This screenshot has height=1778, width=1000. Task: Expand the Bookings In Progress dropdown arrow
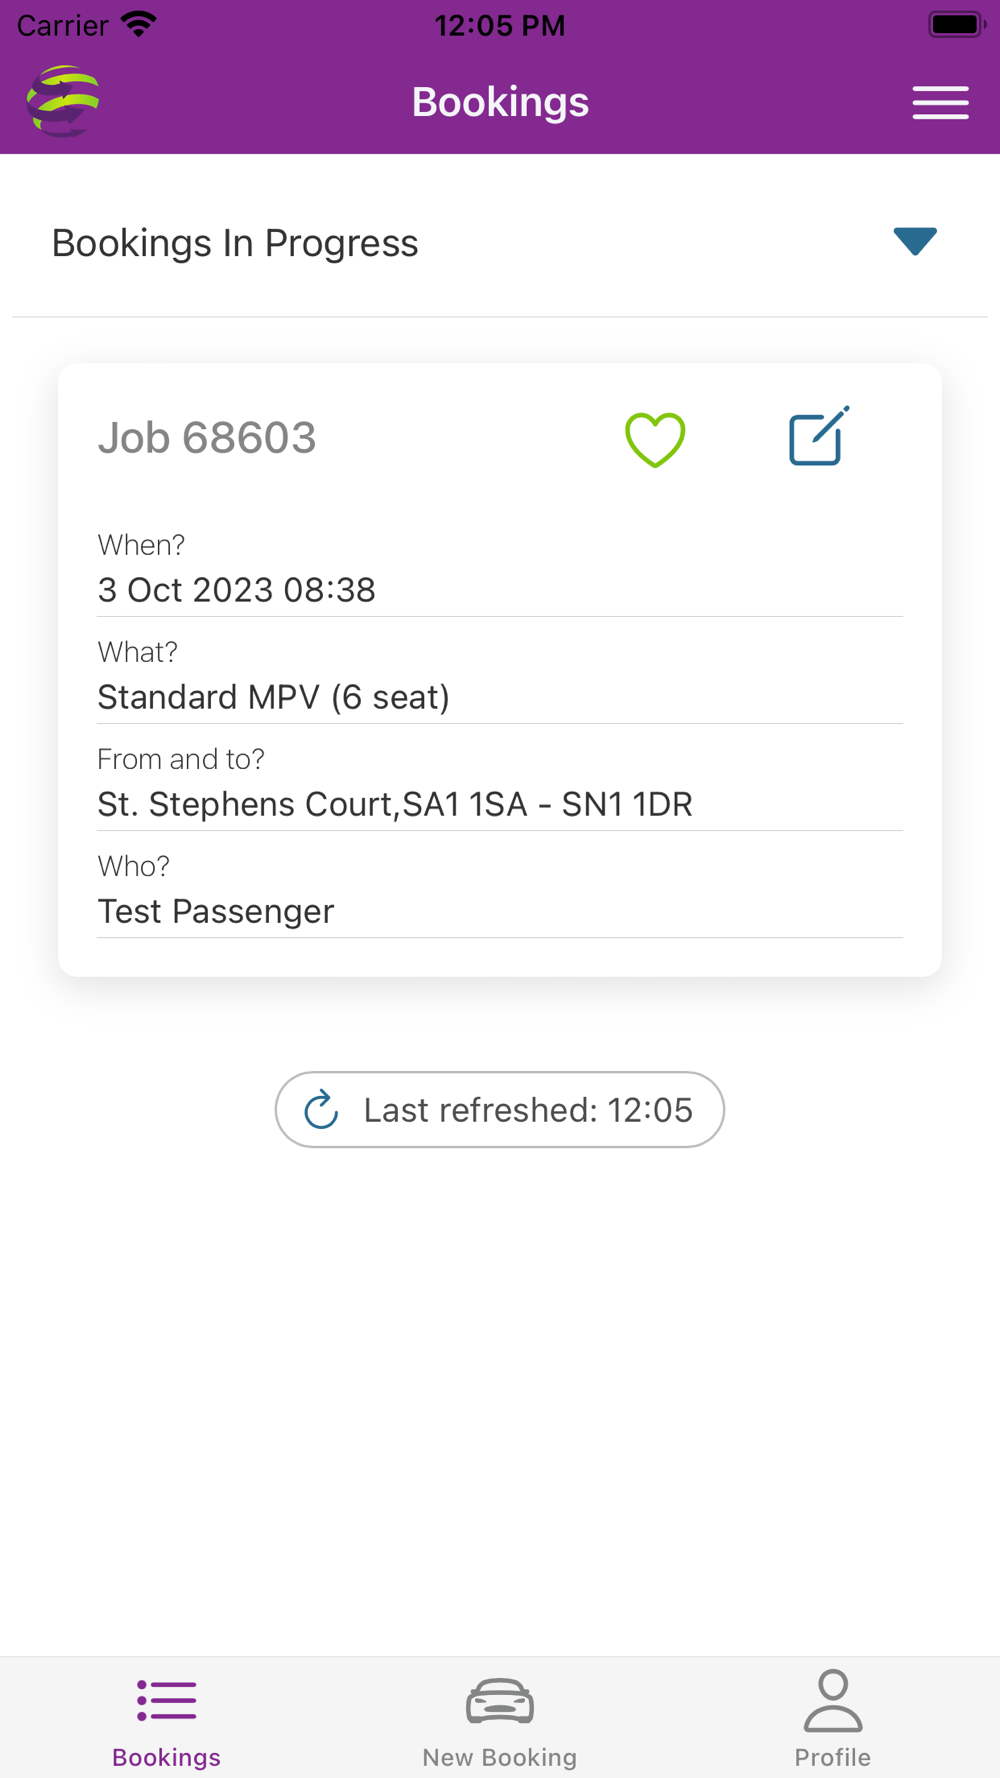click(x=914, y=241)
